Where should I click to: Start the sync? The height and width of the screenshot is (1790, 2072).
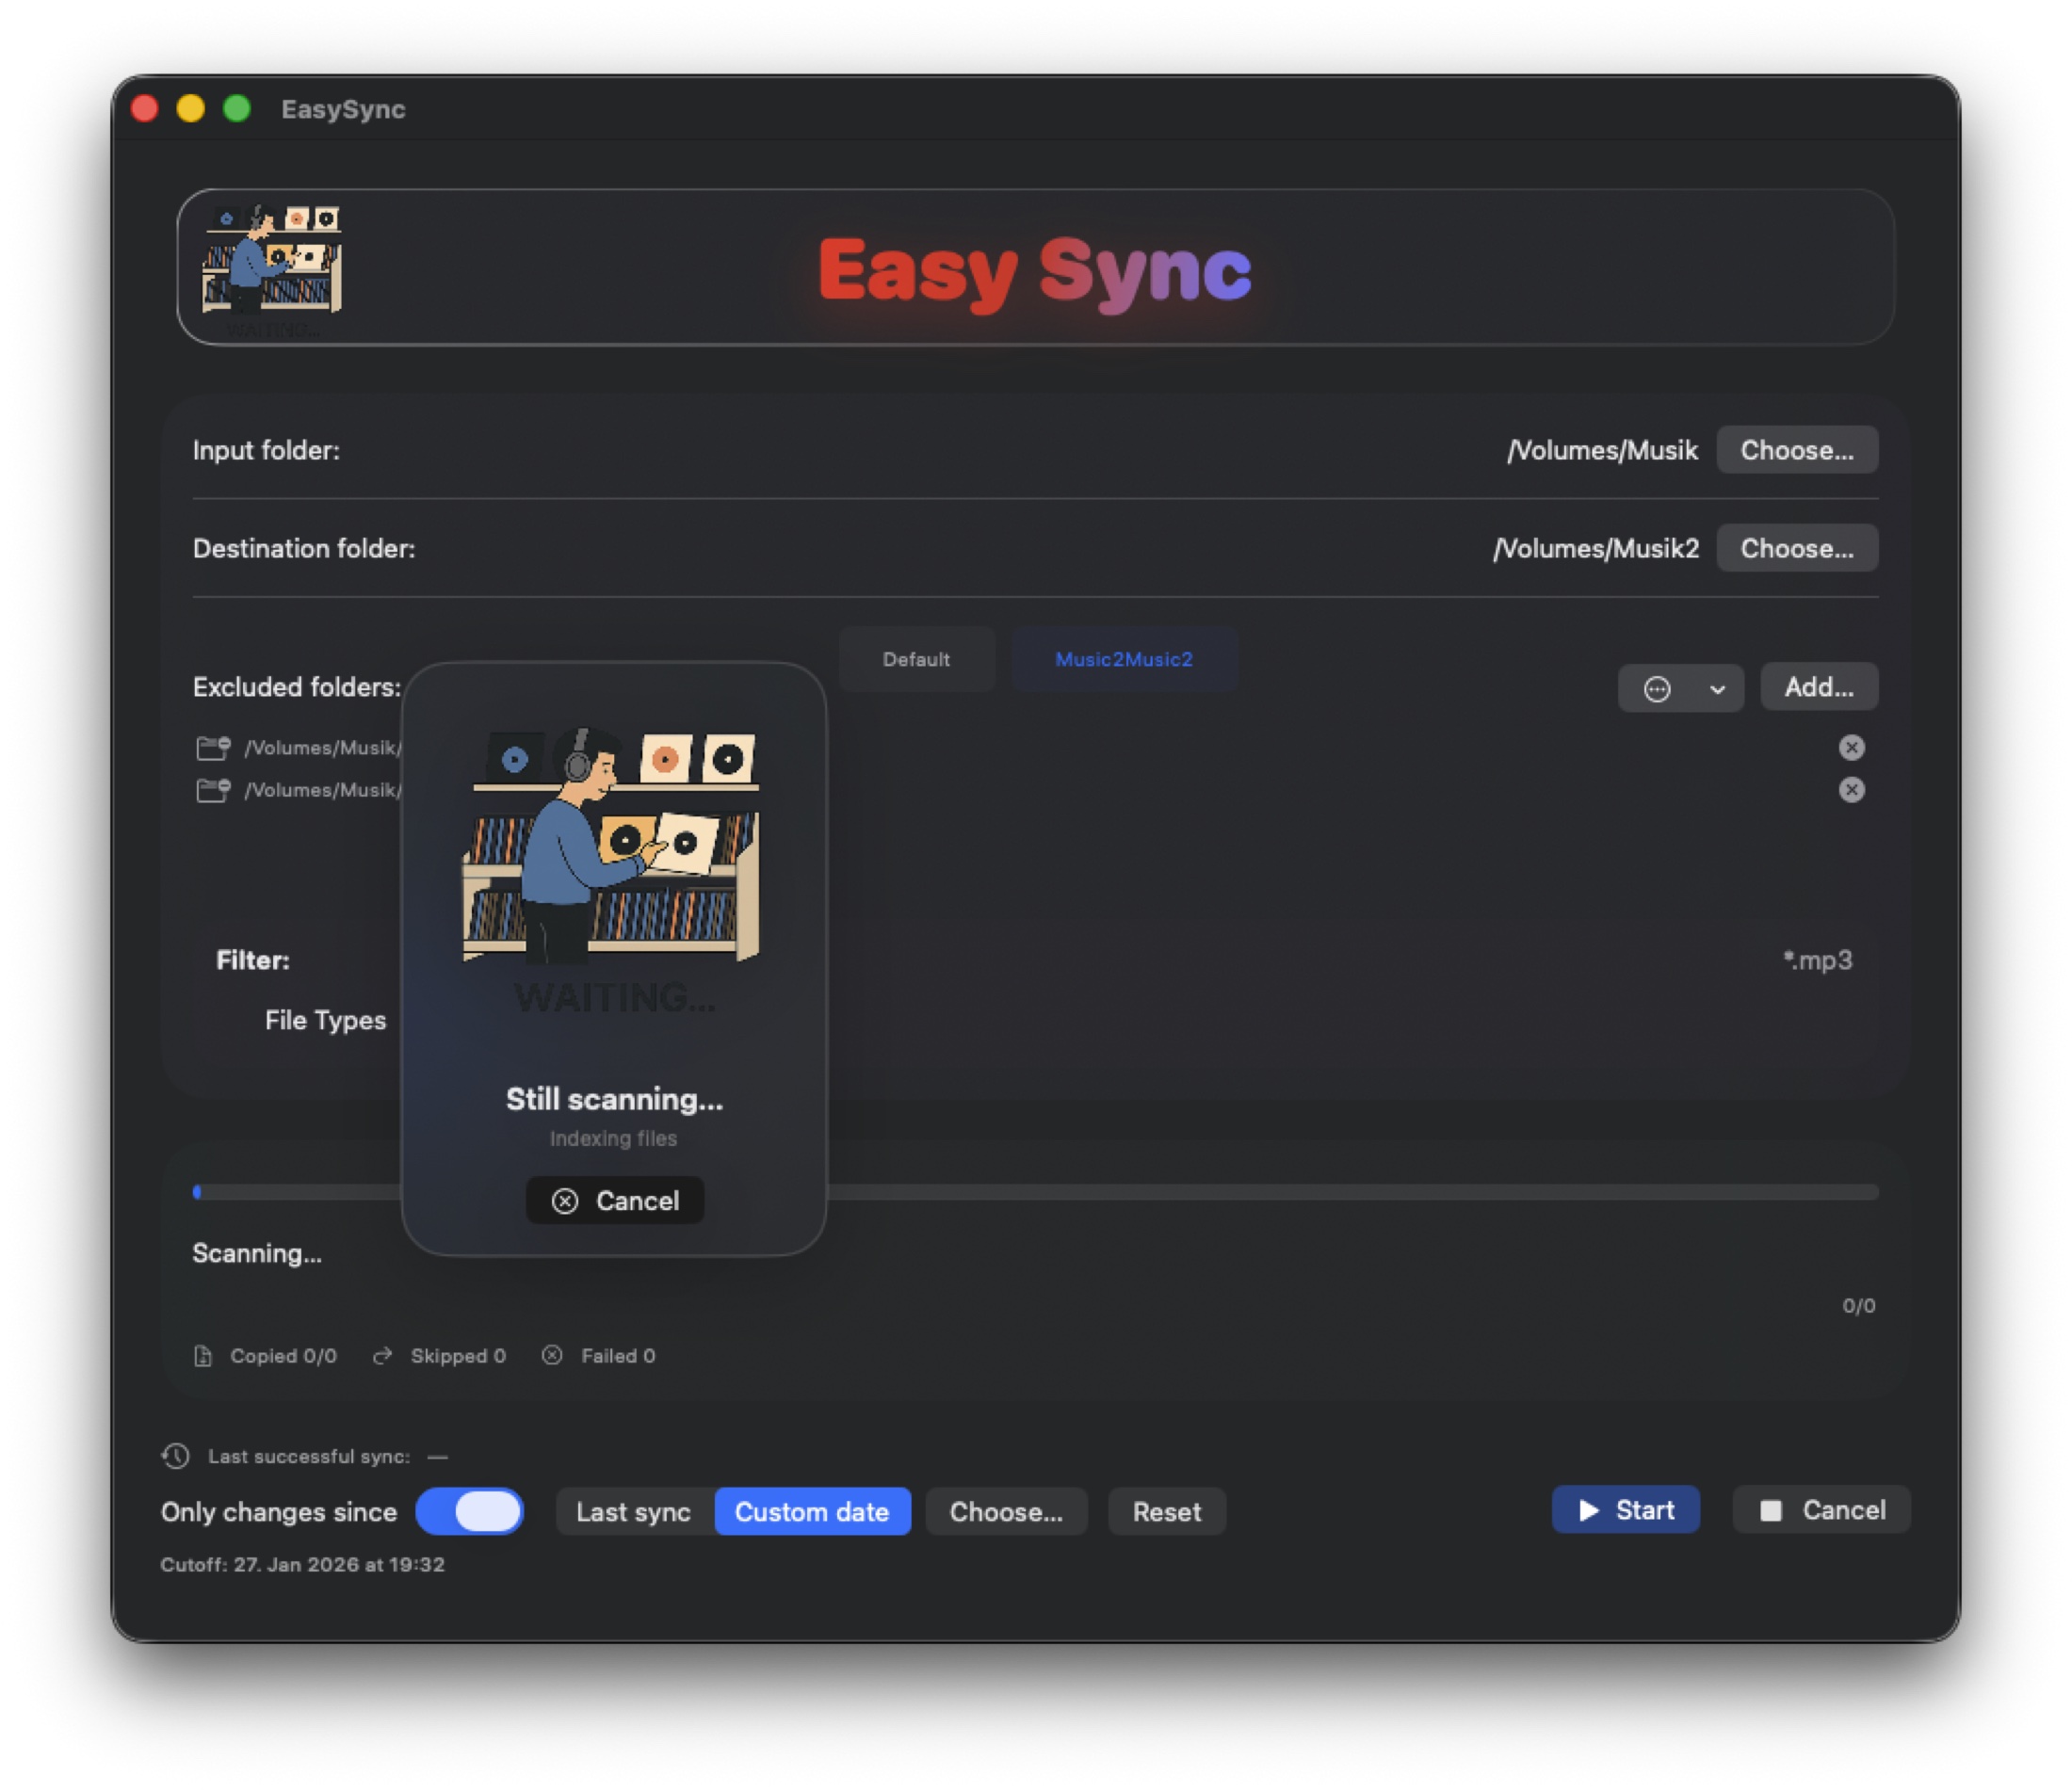click(1625, 1509)
